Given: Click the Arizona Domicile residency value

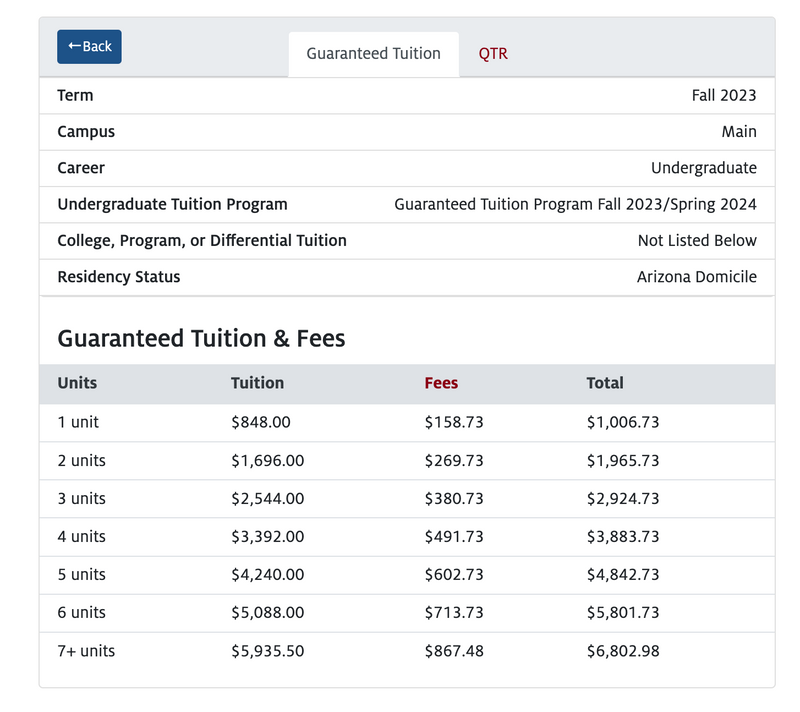Looking at the screenshot, I should point(696,277).
